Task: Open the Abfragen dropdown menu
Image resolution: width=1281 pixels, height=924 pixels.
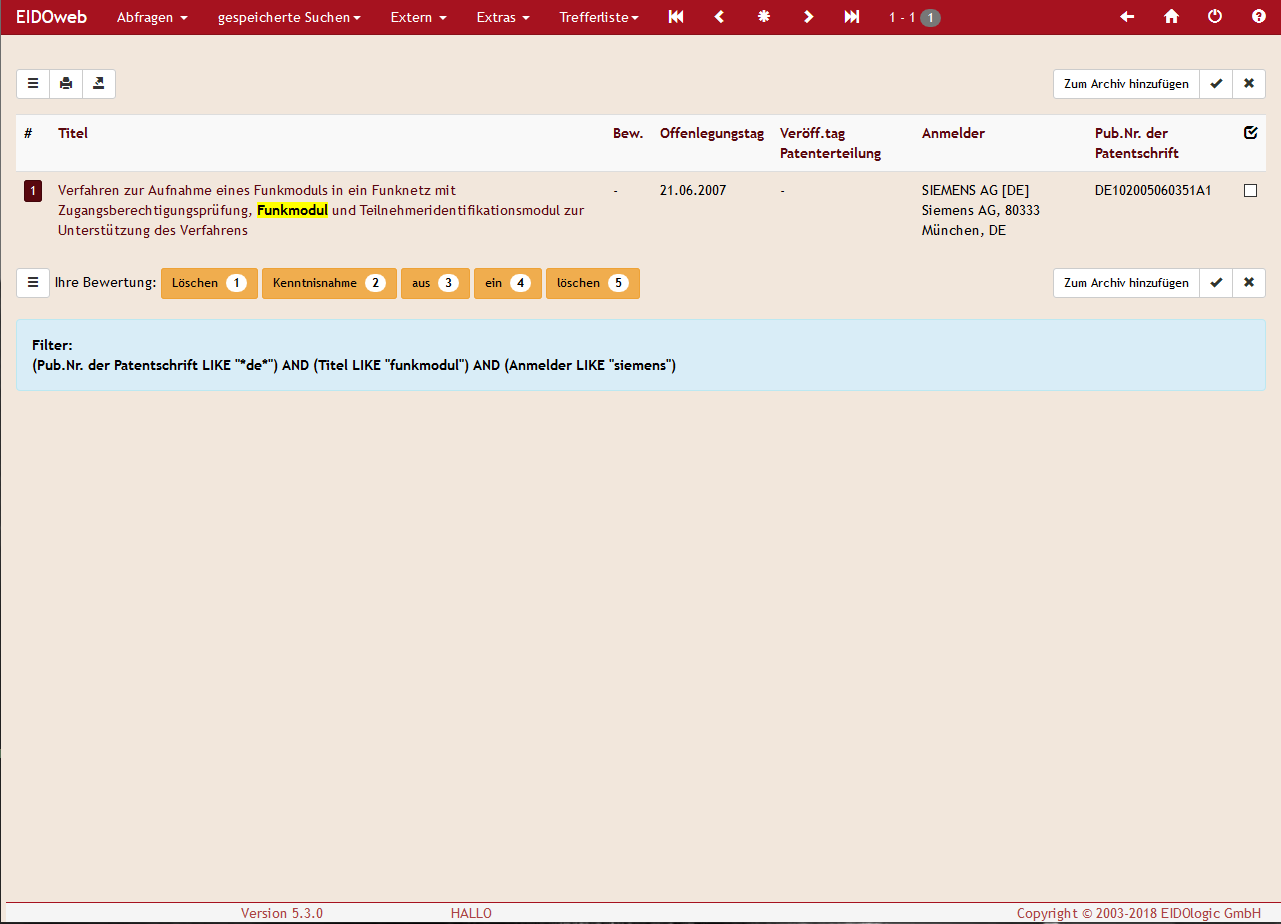Action: click(x=152, y=17)
